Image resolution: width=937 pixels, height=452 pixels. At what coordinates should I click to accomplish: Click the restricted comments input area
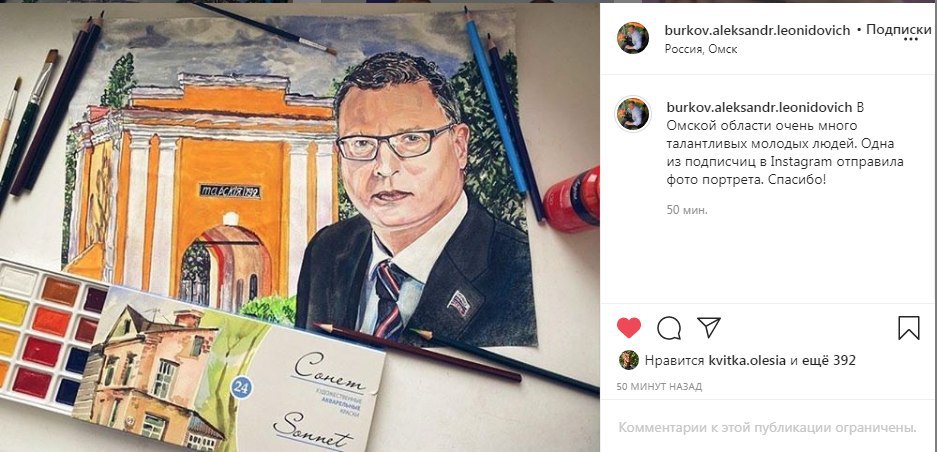point(767,428)
